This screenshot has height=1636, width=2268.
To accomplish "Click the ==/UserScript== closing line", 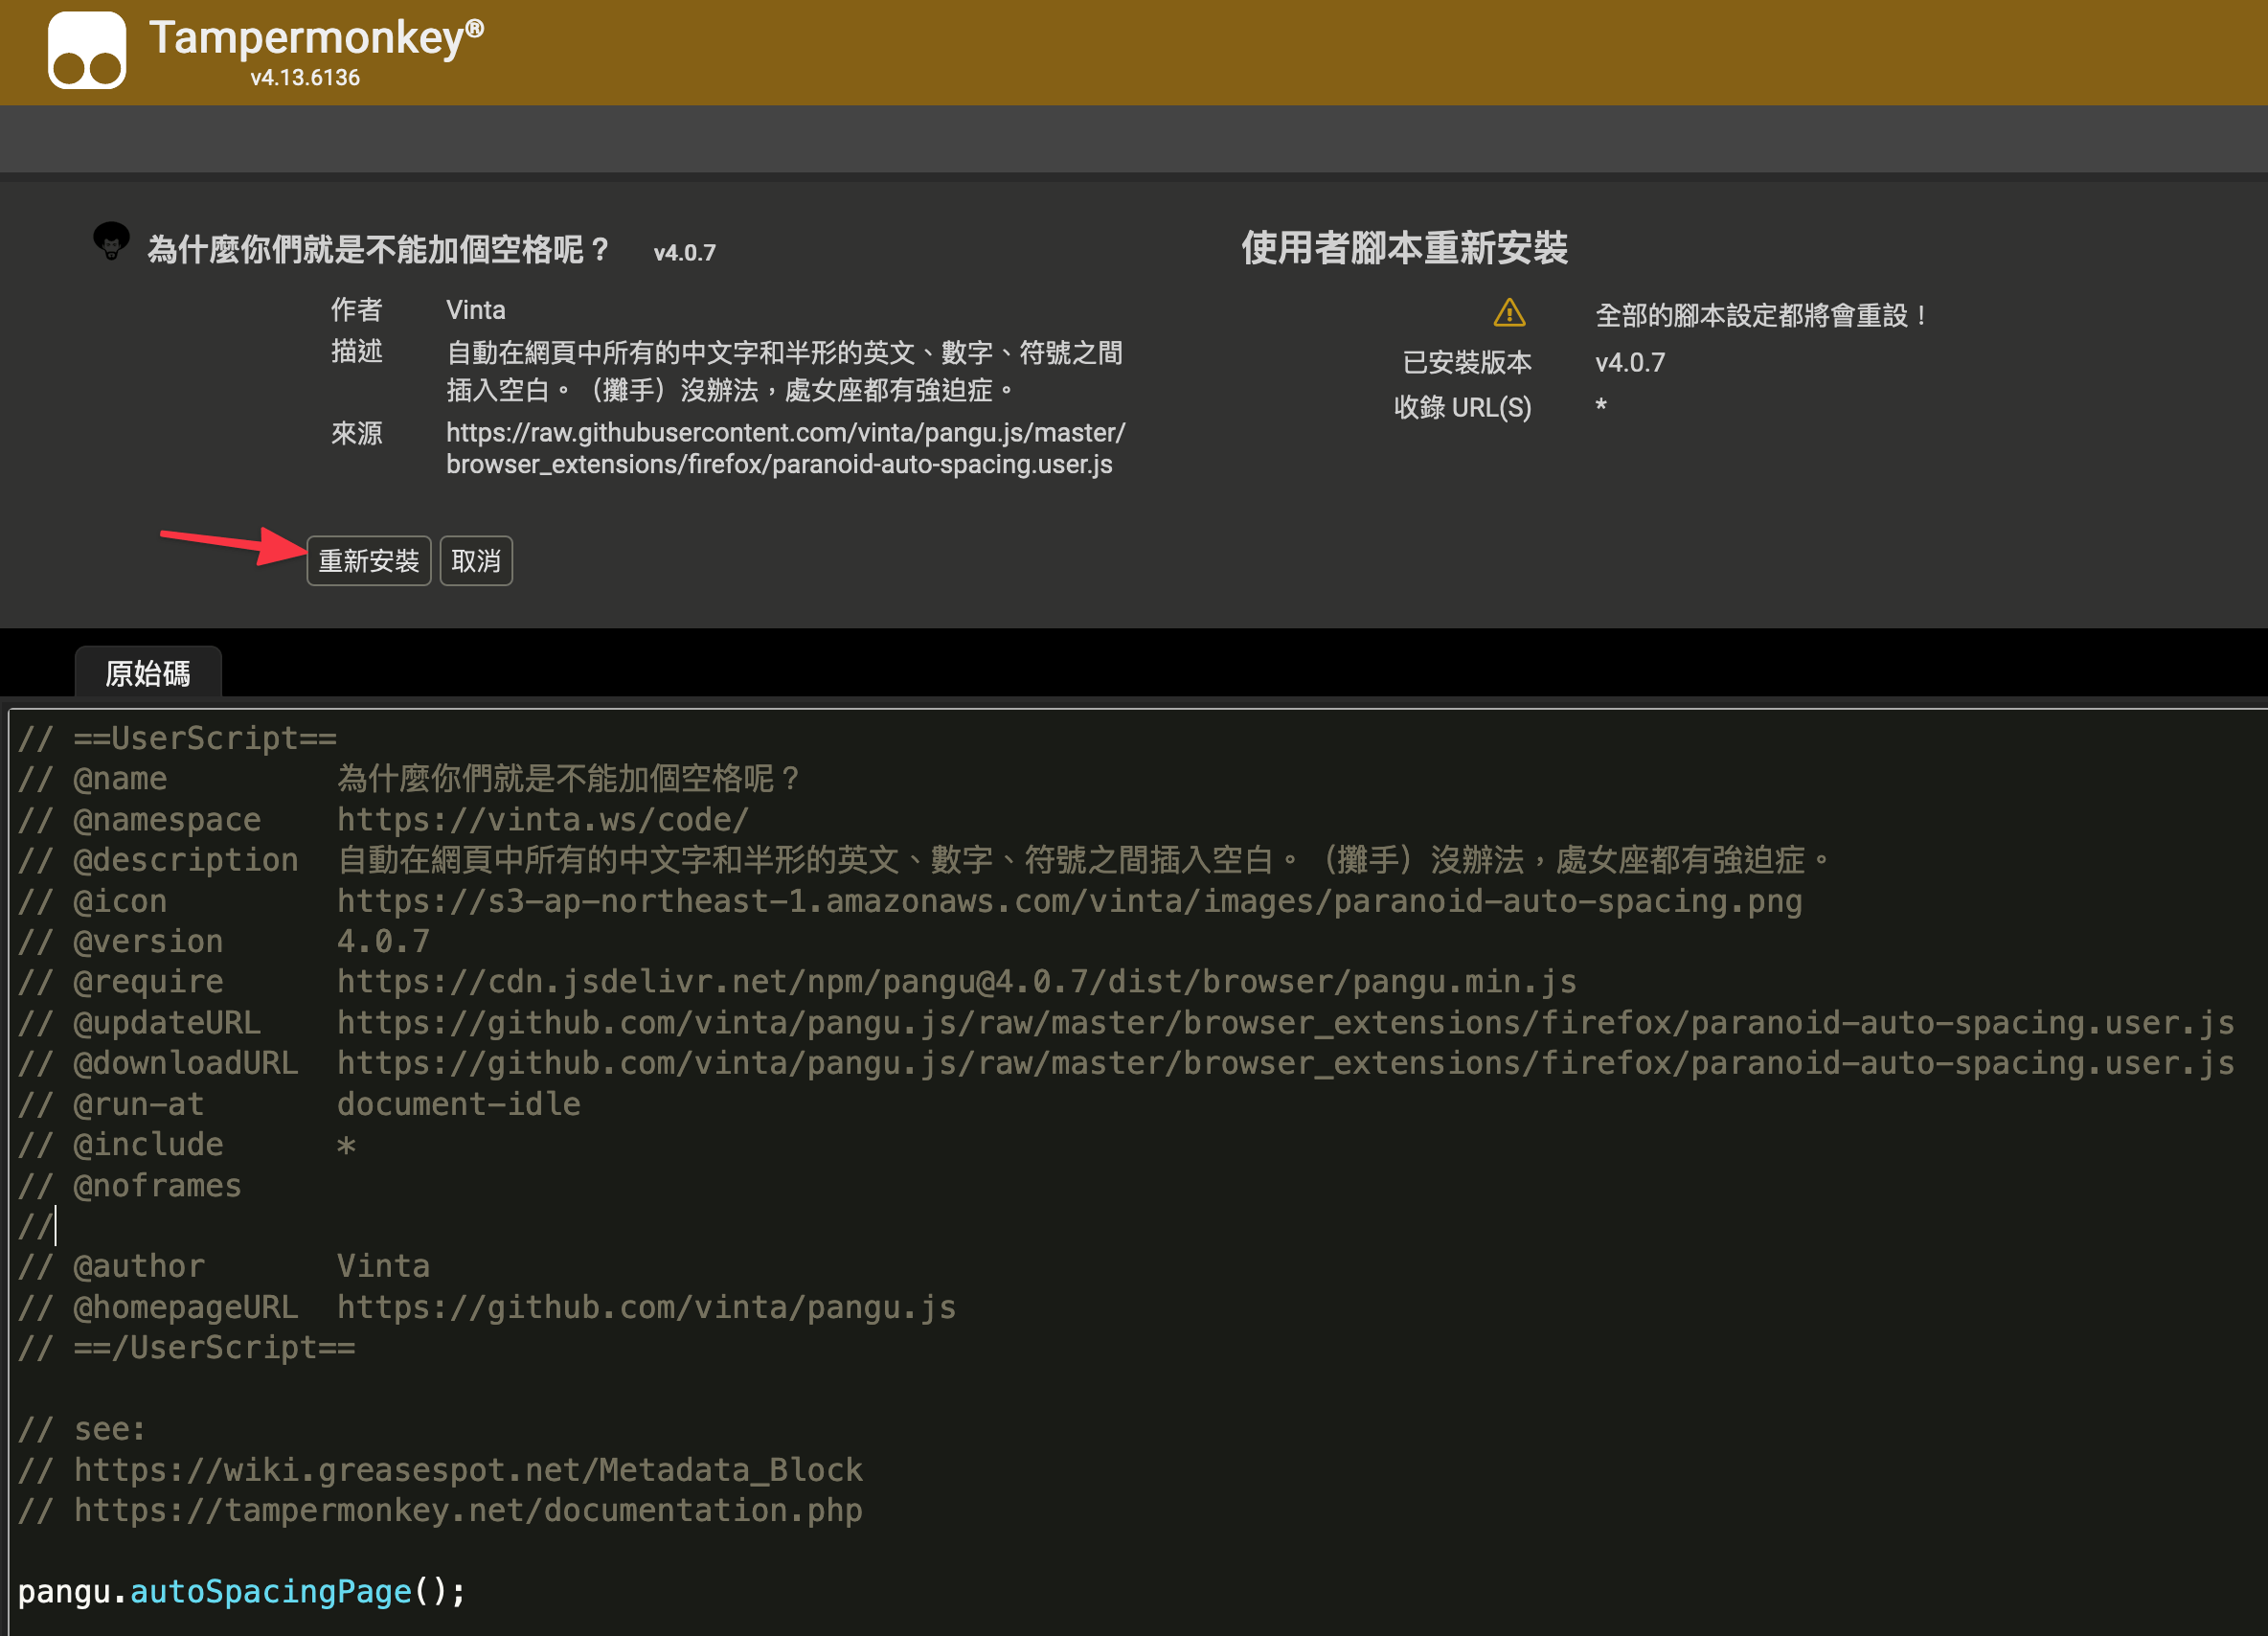I will (187, 1347).
